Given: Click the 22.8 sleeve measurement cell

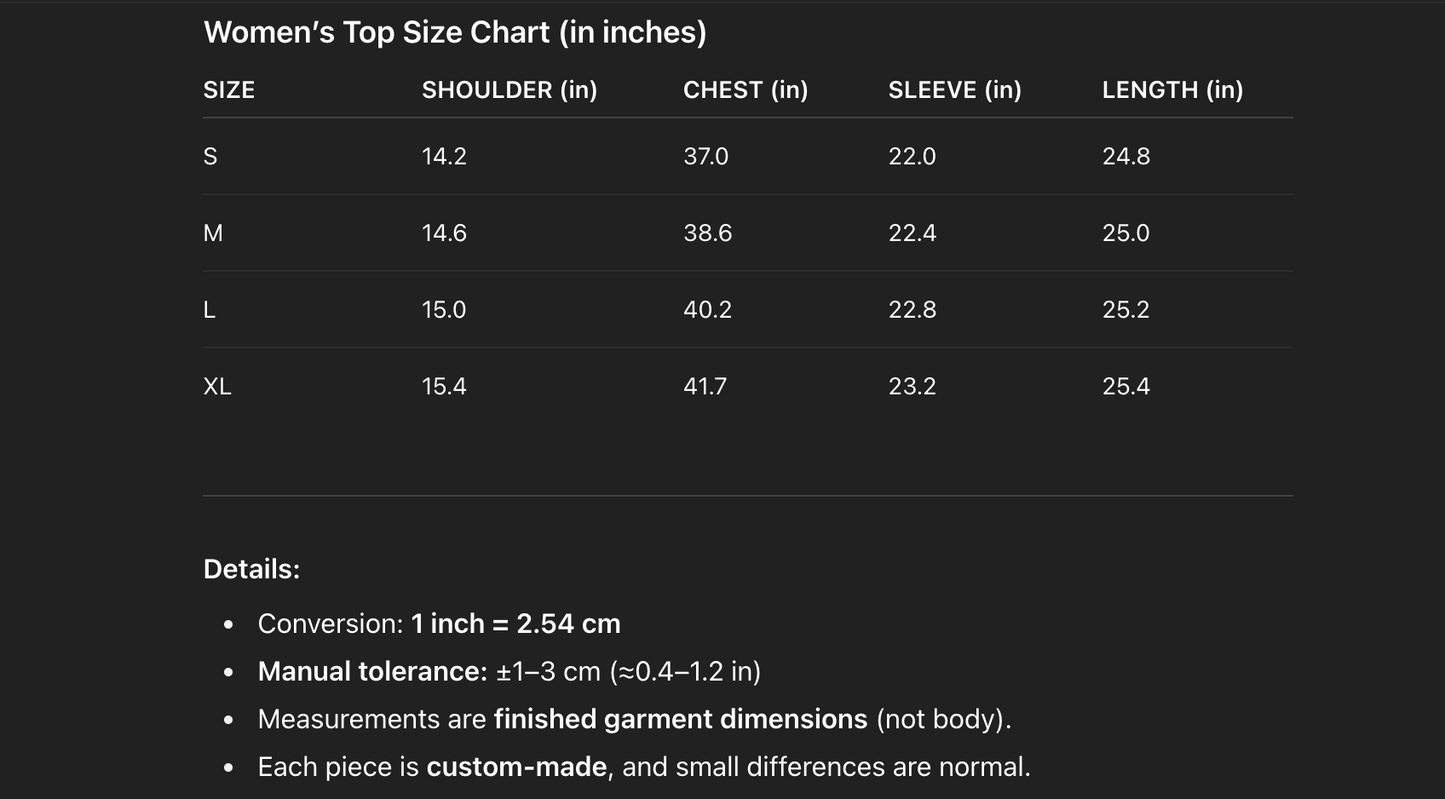Looking at the screenshot, I should pos(912,310).
